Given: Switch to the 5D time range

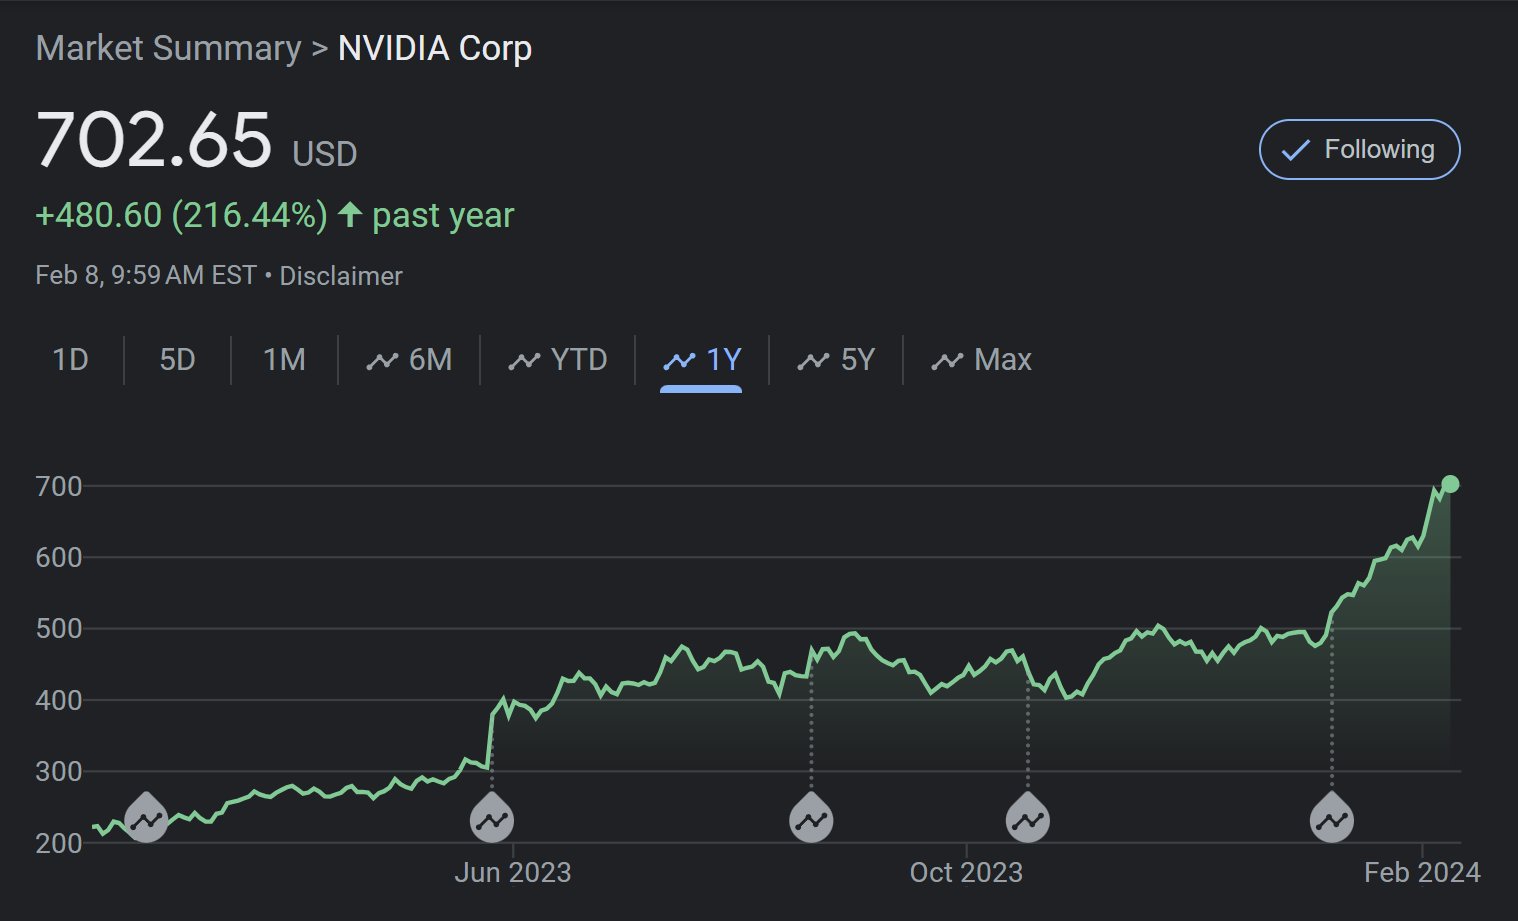Looking at the screenshot, I should tap(177, 360).
